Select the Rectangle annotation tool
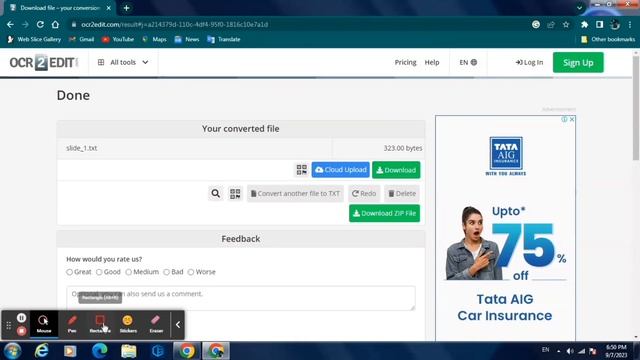The height and width of the screenshot is (360, 640). 100,324
